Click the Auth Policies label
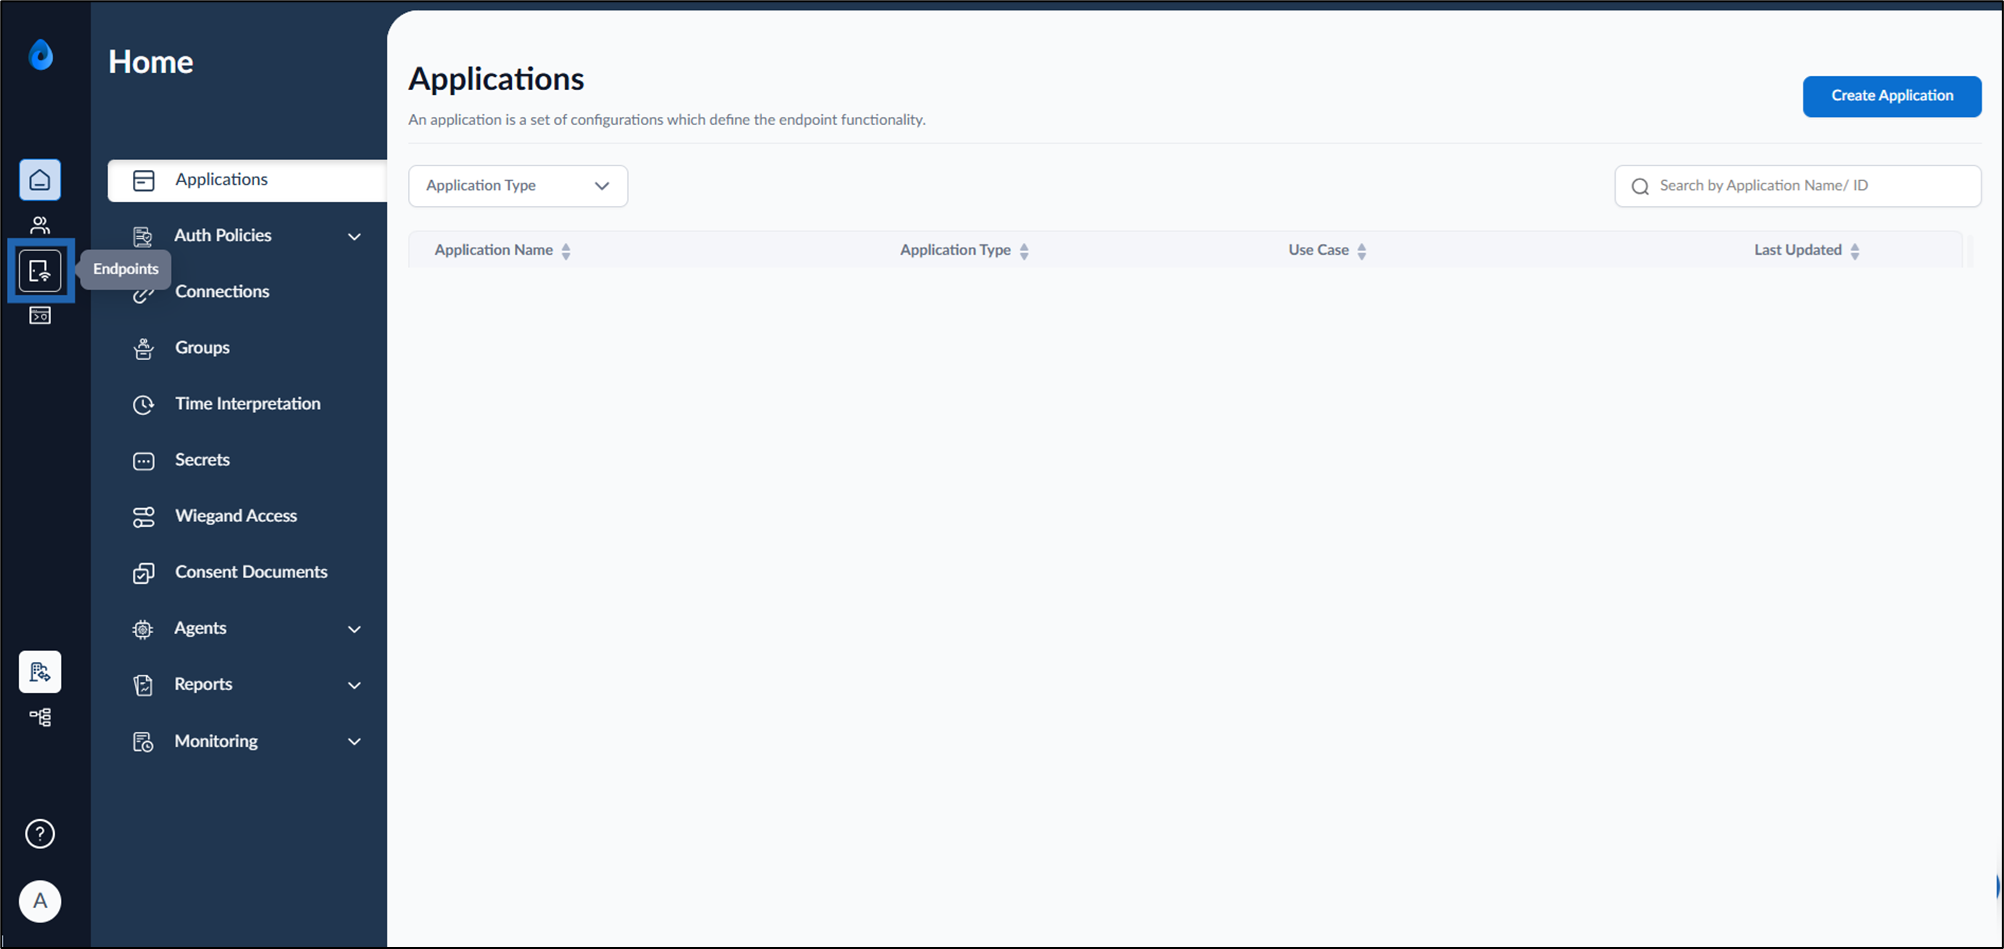The height and width of the screenshot is (949, 2004). (223, 235)
